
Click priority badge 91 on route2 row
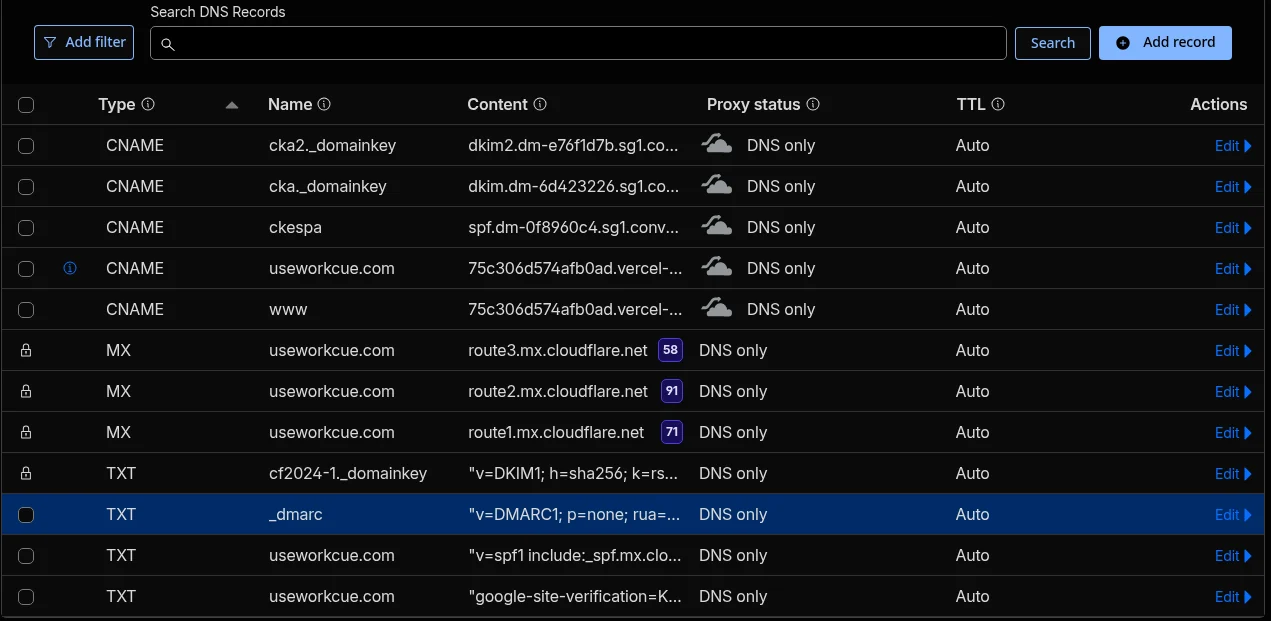[x=672, y=391]
